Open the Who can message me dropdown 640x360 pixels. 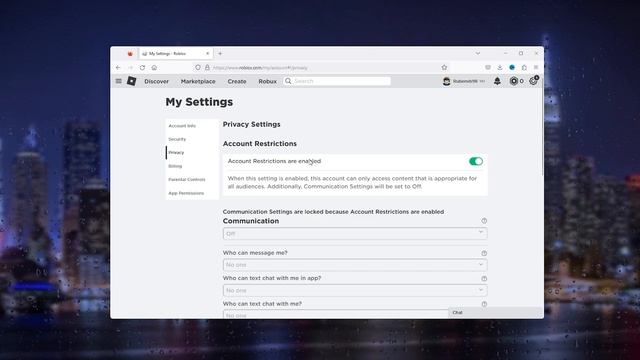click(x=355, y=265)
